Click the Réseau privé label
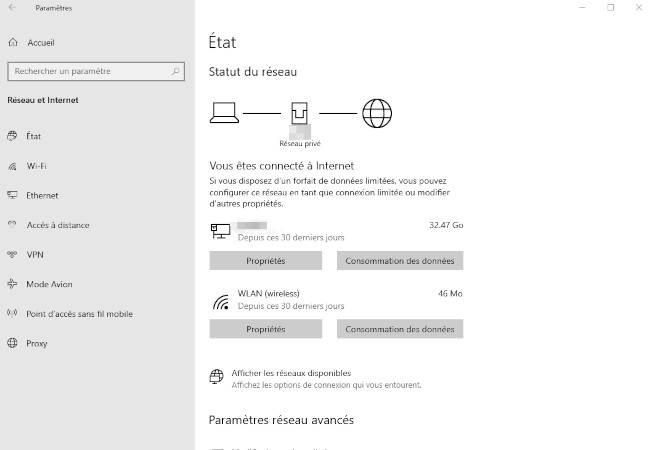The image size is (652, 450). pos(300,143)
